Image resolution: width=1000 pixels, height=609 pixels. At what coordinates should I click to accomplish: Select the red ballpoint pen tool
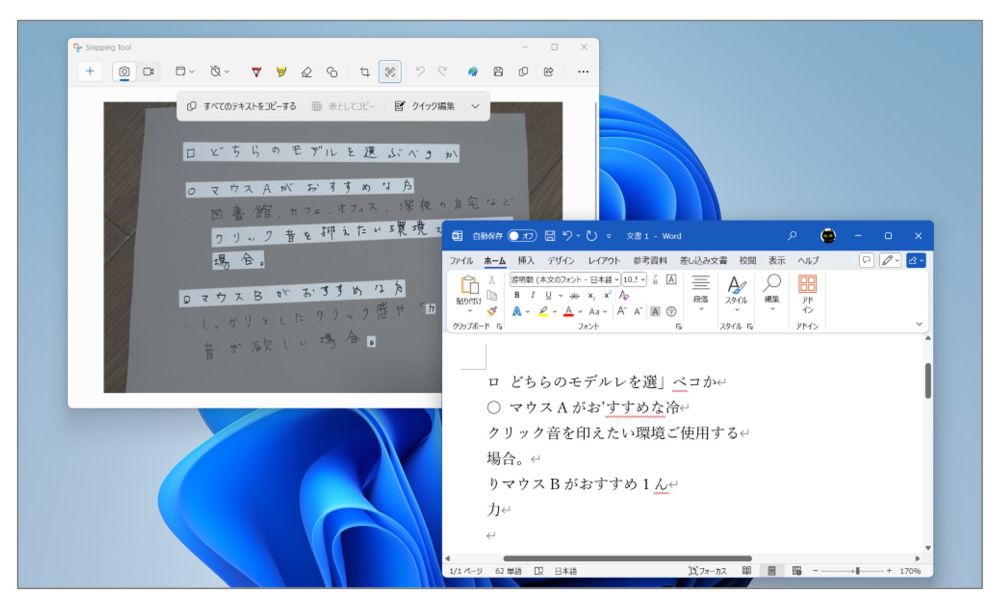click(256, 72)
